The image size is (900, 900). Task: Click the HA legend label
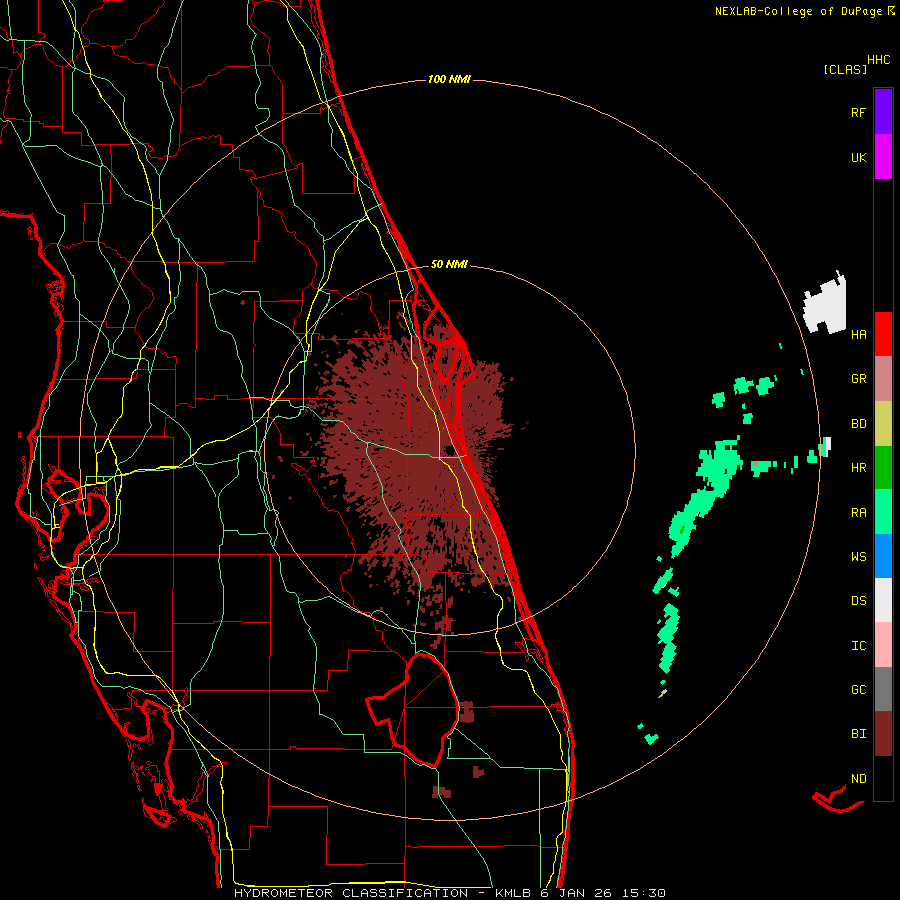pyautogui.click(x=858, y=335)
